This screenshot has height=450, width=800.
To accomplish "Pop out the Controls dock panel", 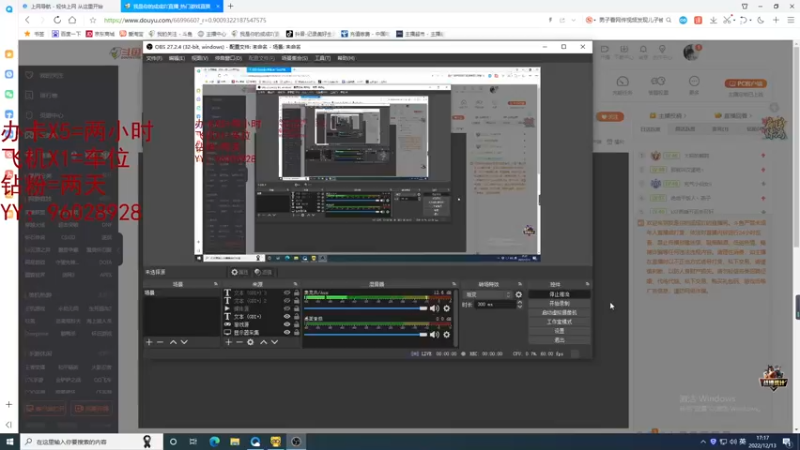I will coord(587,284).
